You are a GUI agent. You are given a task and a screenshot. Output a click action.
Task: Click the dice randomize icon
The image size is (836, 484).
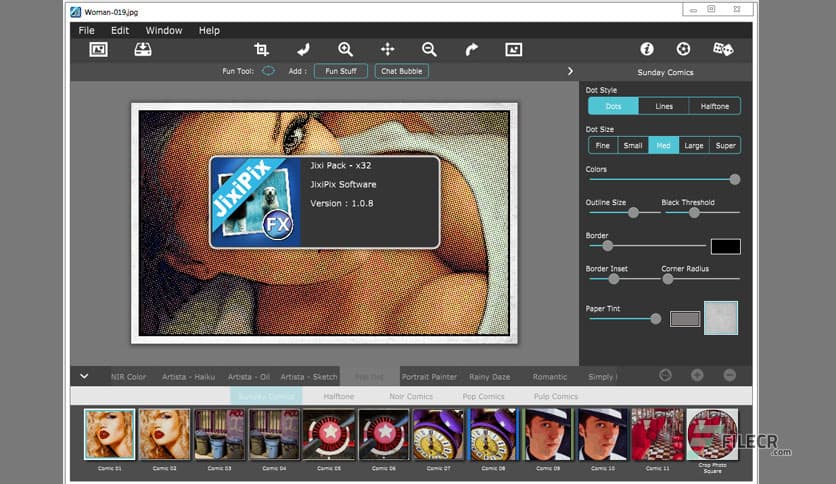(723, 49)
